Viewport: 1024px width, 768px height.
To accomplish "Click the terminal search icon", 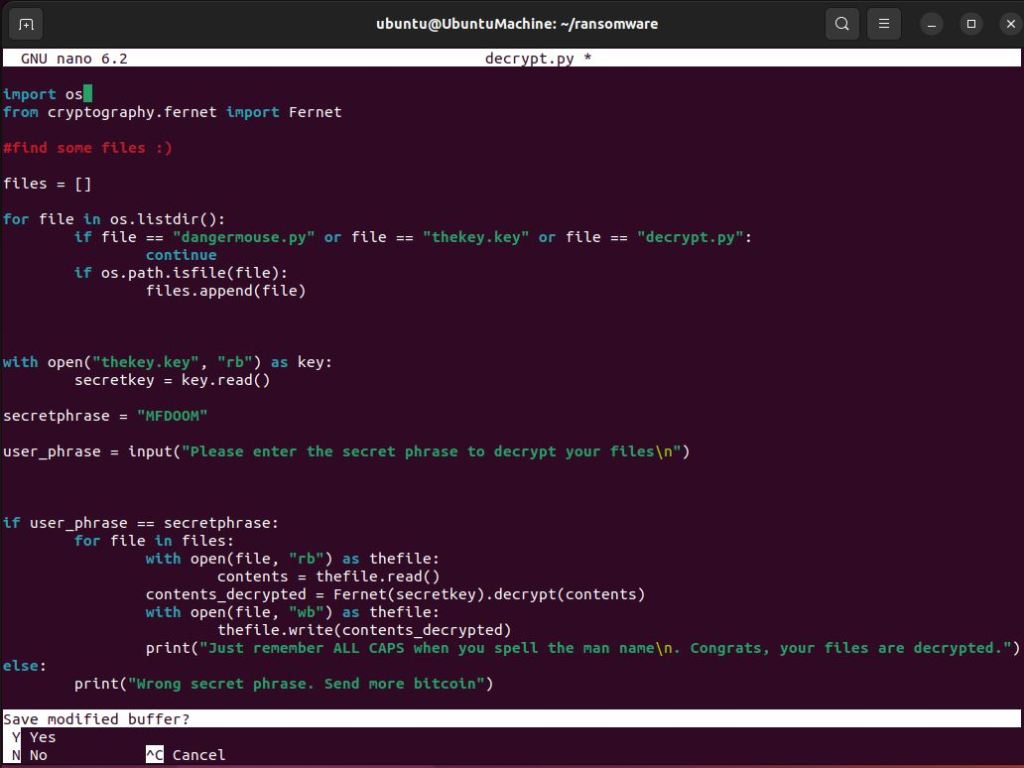I will click(842, 24).
